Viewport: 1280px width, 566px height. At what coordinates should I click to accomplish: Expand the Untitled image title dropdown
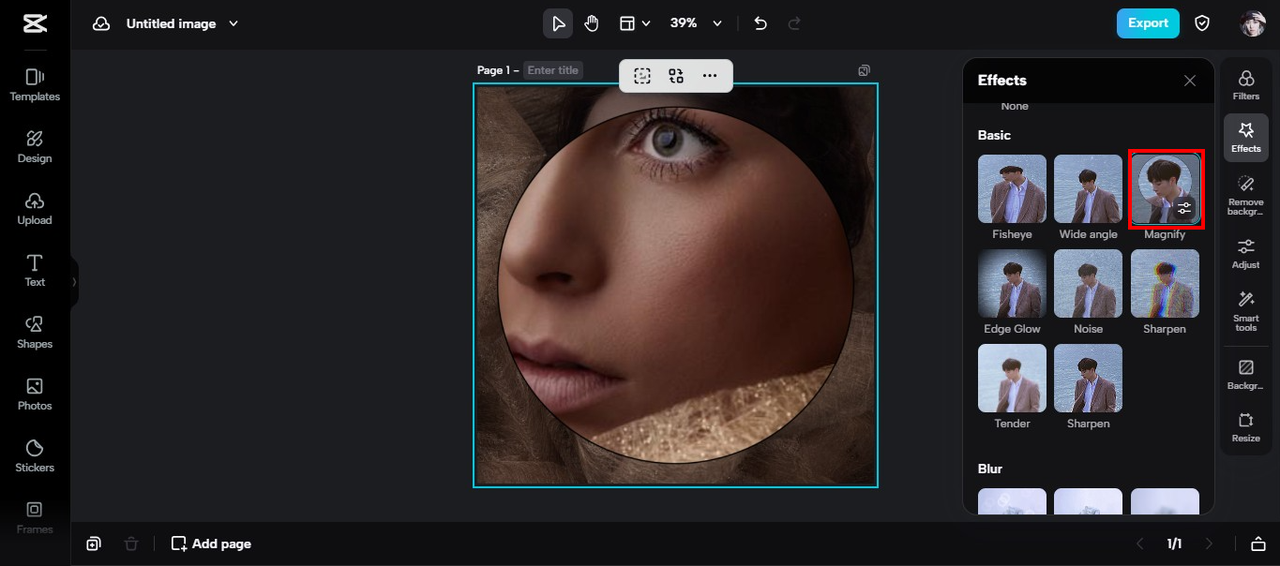pos(234,24)
